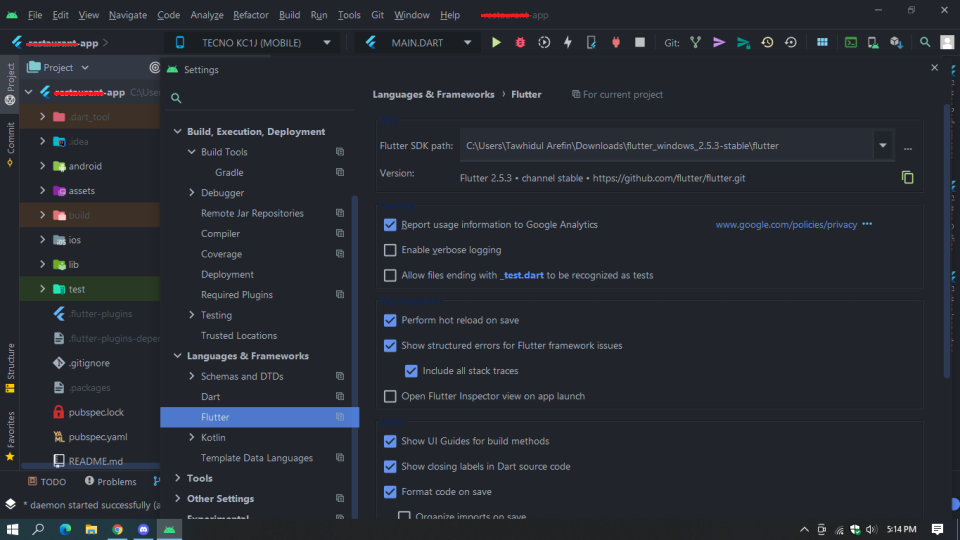960x540 pixels.
Task: Expand the android folder in the Project tree
Action: pos(42,166)
